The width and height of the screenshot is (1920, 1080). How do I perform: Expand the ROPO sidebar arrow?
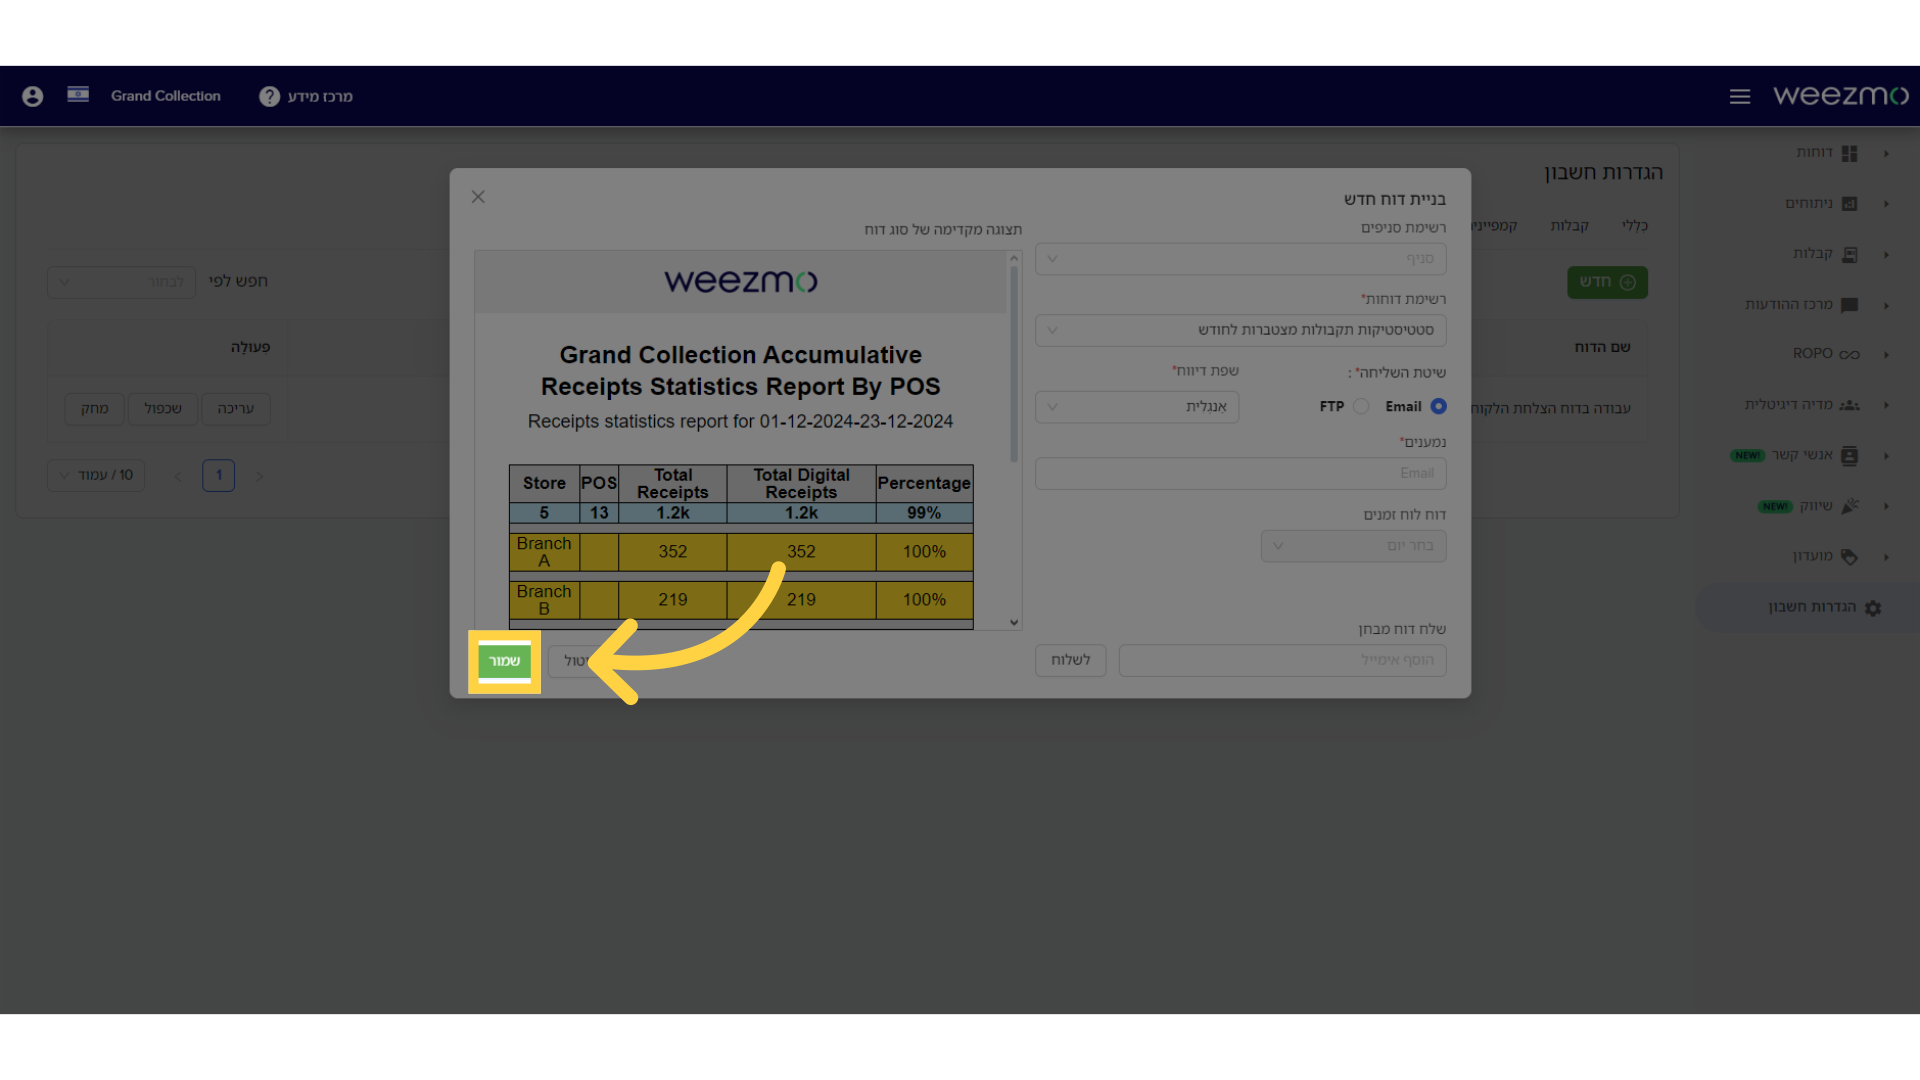point(1886,355)
